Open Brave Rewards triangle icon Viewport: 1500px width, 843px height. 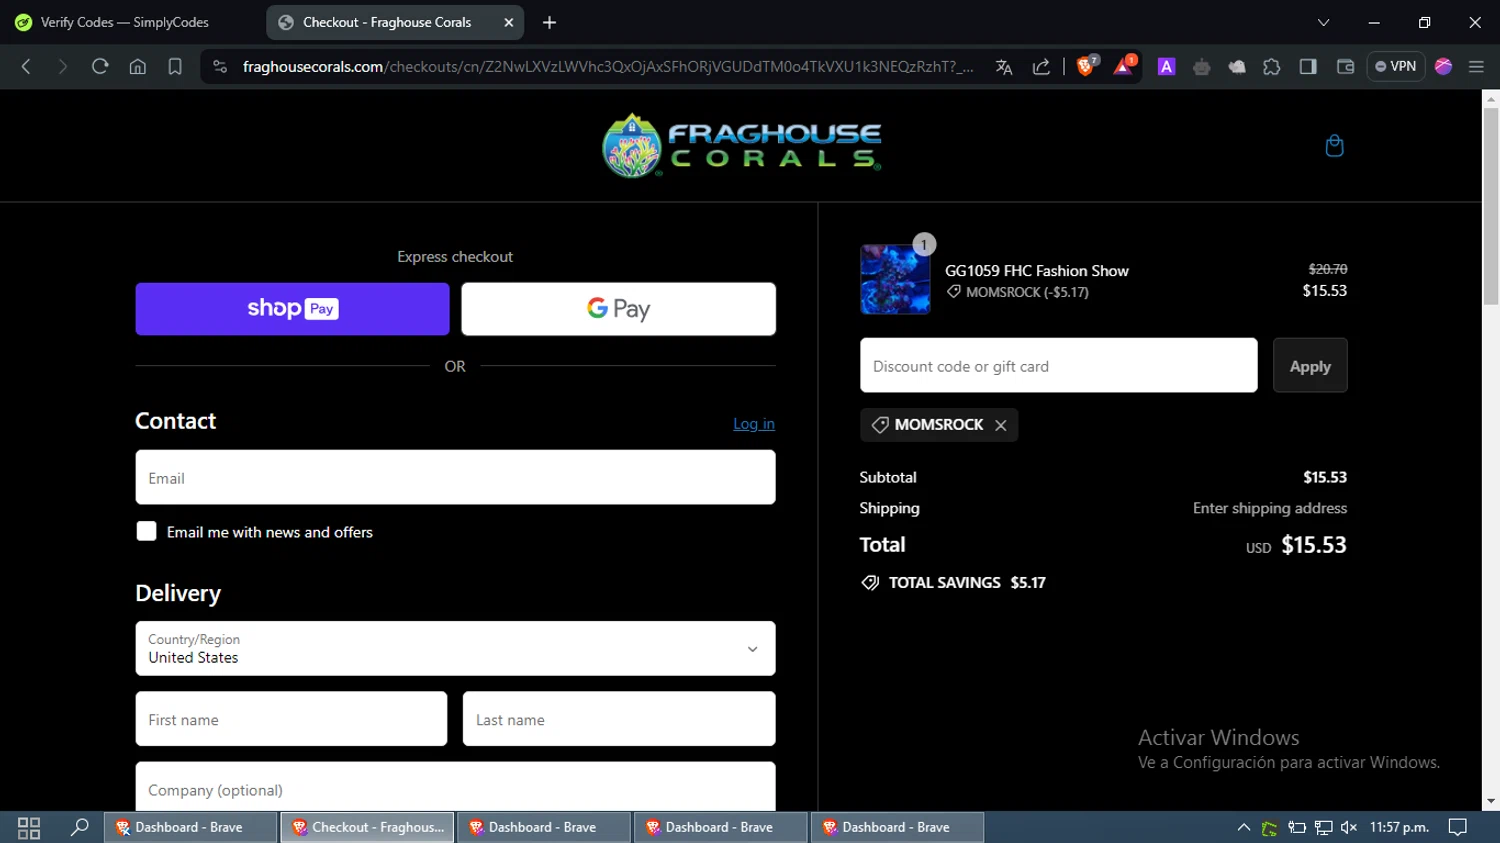(x=1124, y=66)
